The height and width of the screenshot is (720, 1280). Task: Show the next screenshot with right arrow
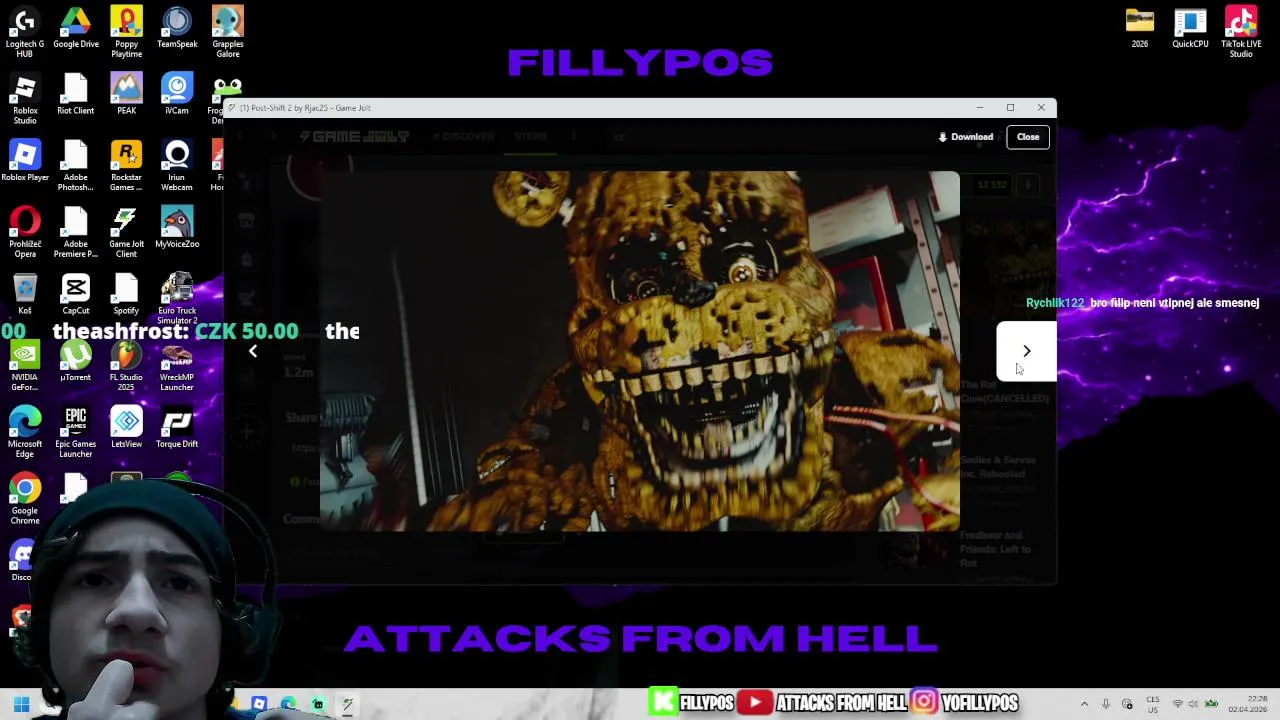[1026, 351]
